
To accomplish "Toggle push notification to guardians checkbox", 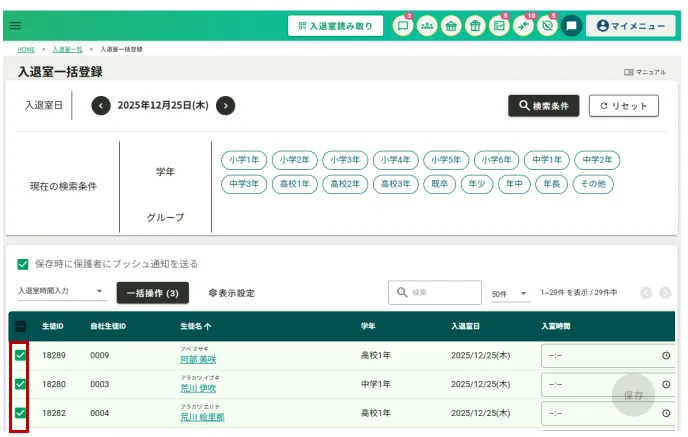I will tap(22, 264).
